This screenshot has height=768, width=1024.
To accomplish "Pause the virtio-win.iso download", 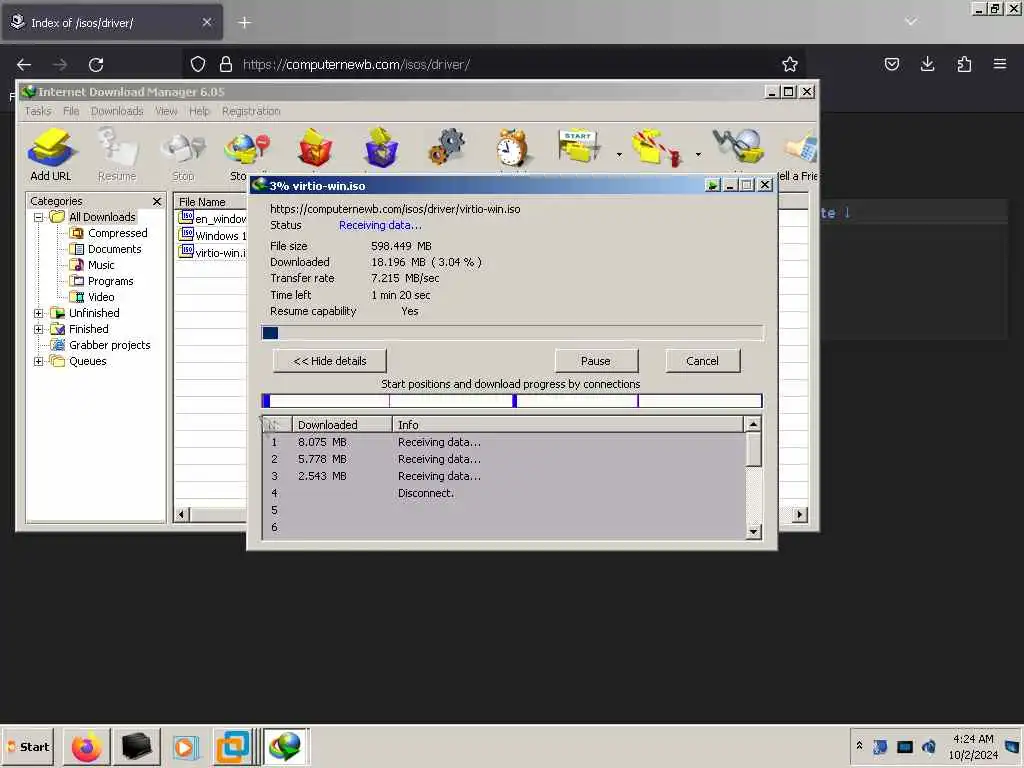I will (596, 361).
